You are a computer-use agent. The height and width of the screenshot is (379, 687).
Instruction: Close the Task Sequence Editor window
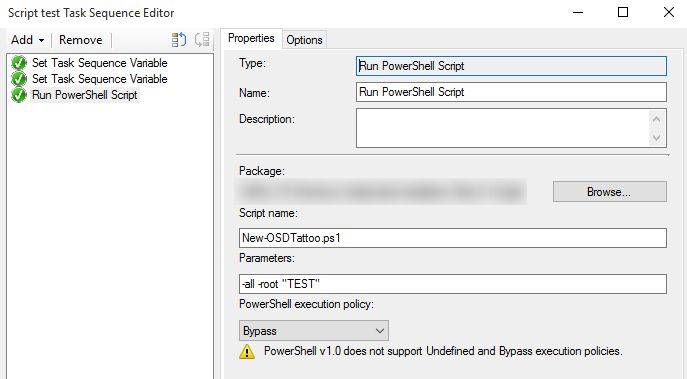(x=669, y=12)
